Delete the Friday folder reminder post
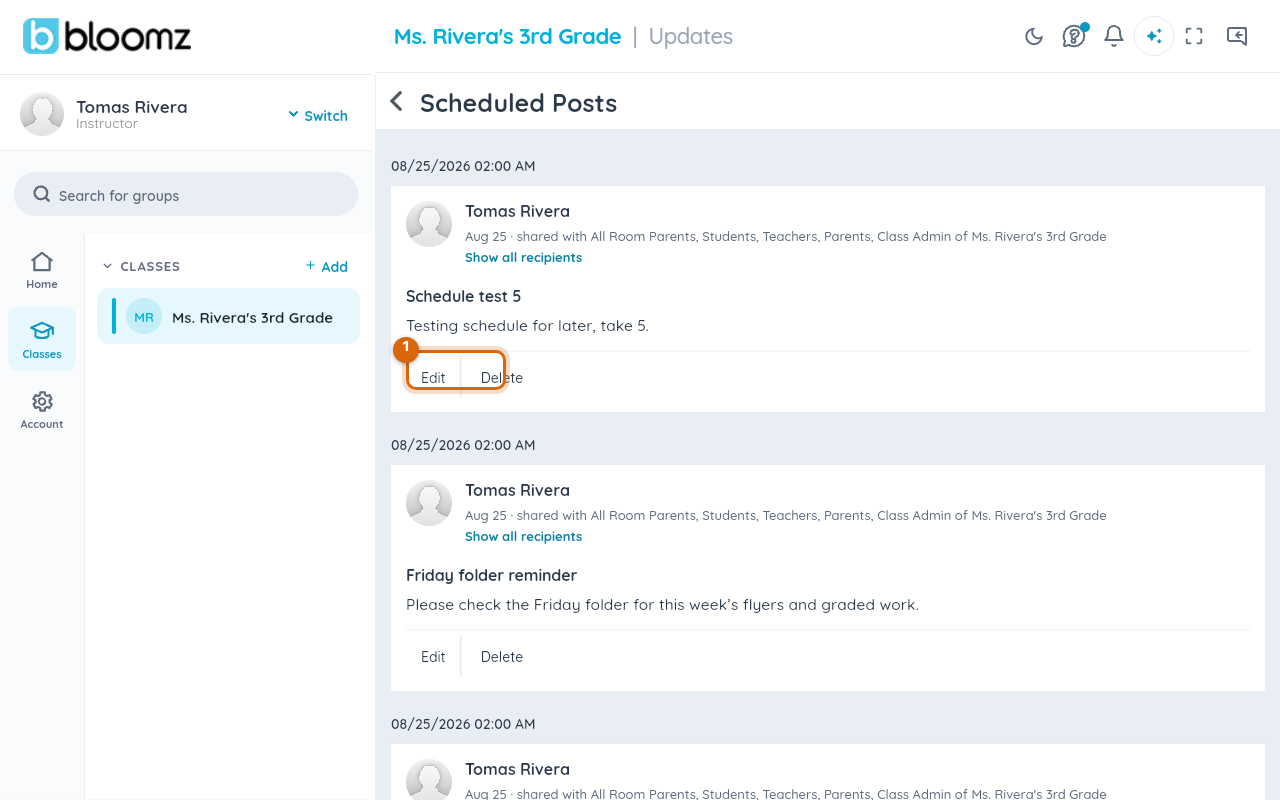 click(x=502, y=656)
